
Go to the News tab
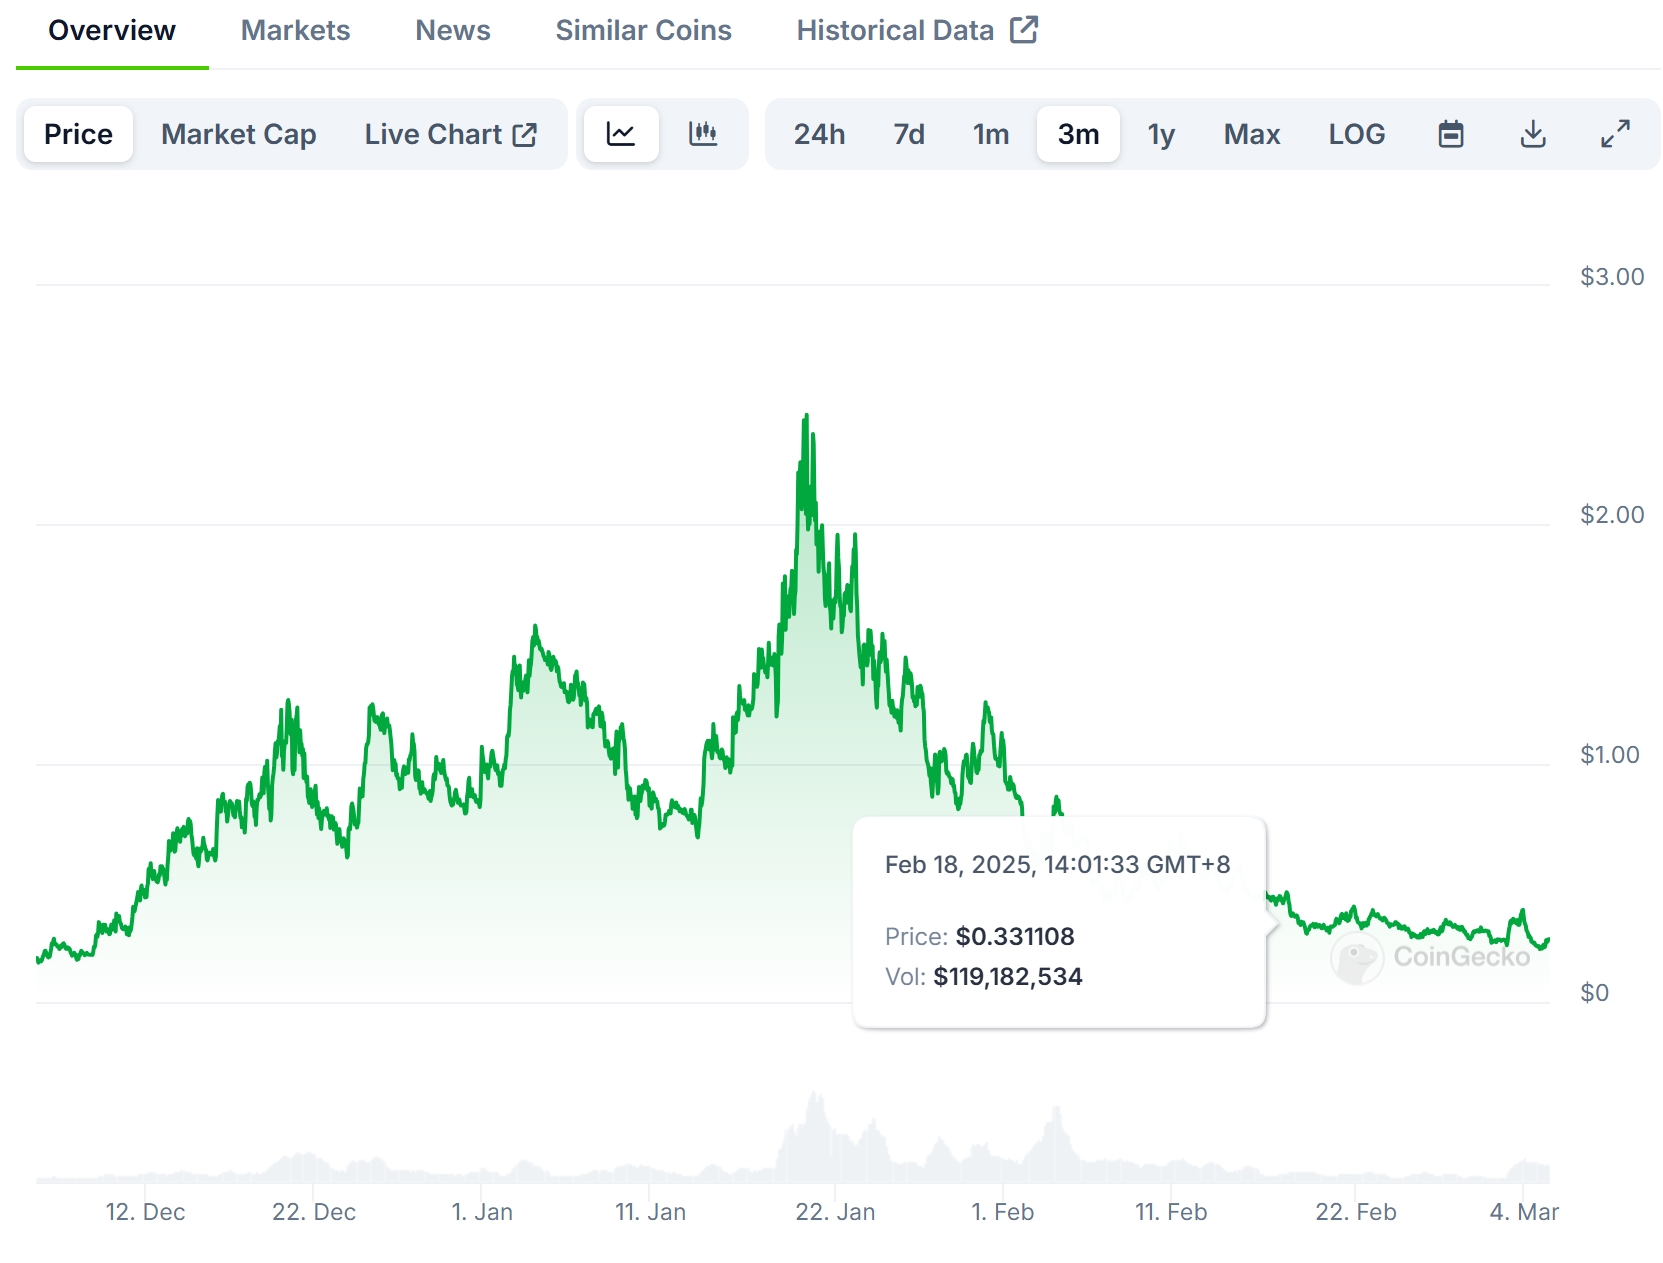click(453, 31)
